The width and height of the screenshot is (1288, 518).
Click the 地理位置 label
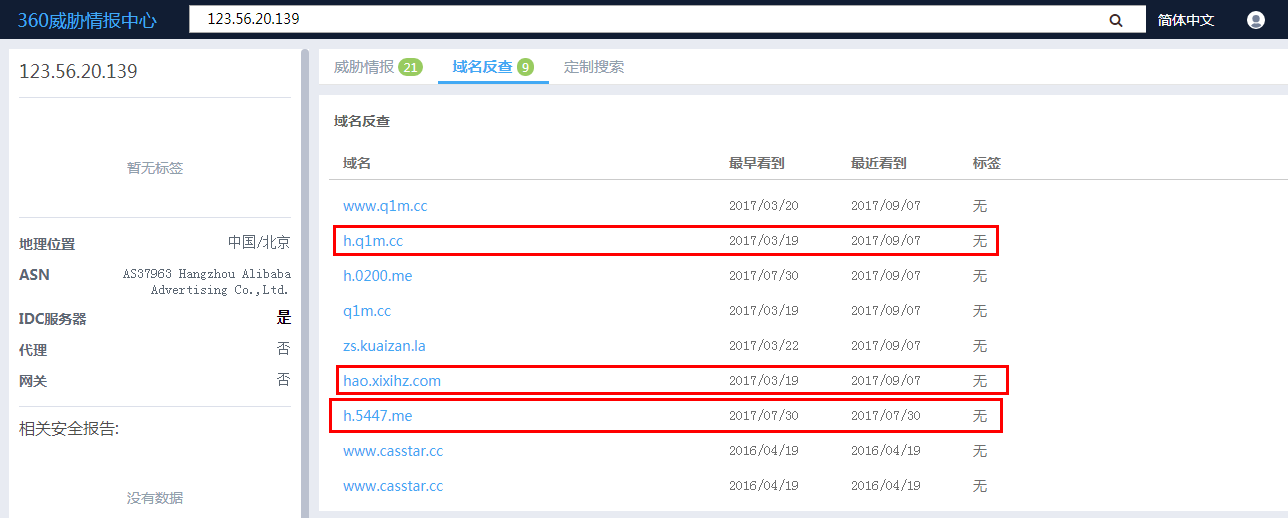47,244
